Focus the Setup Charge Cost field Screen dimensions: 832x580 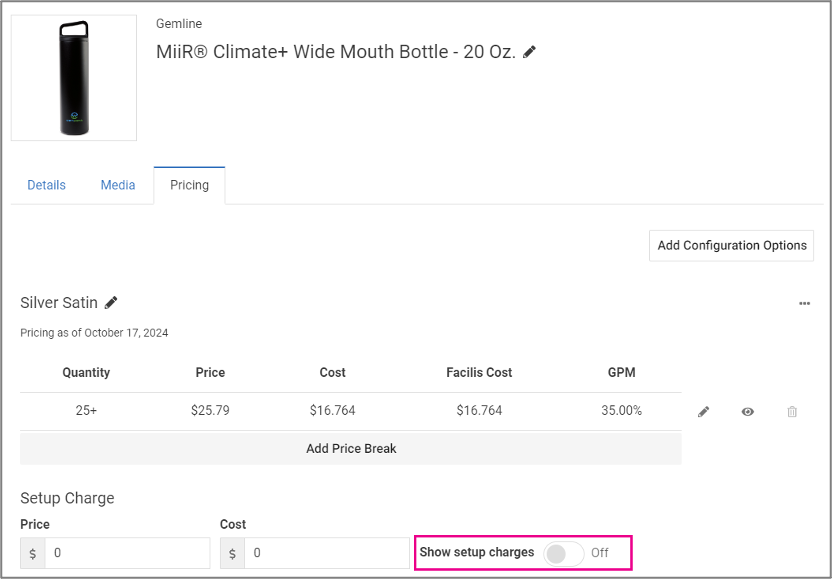327,553
